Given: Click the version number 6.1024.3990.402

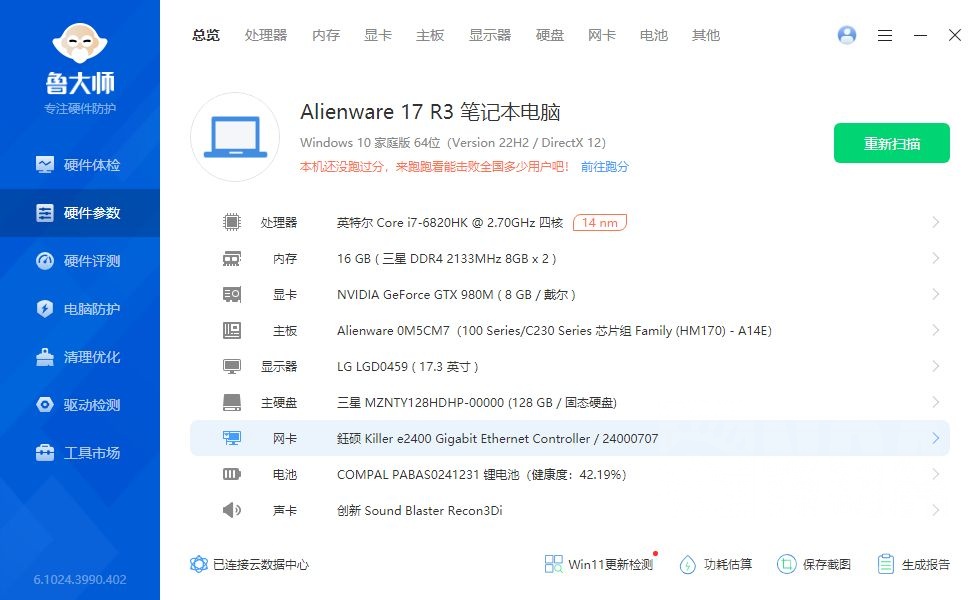Looking at the screenshot, I should (80, 579).
